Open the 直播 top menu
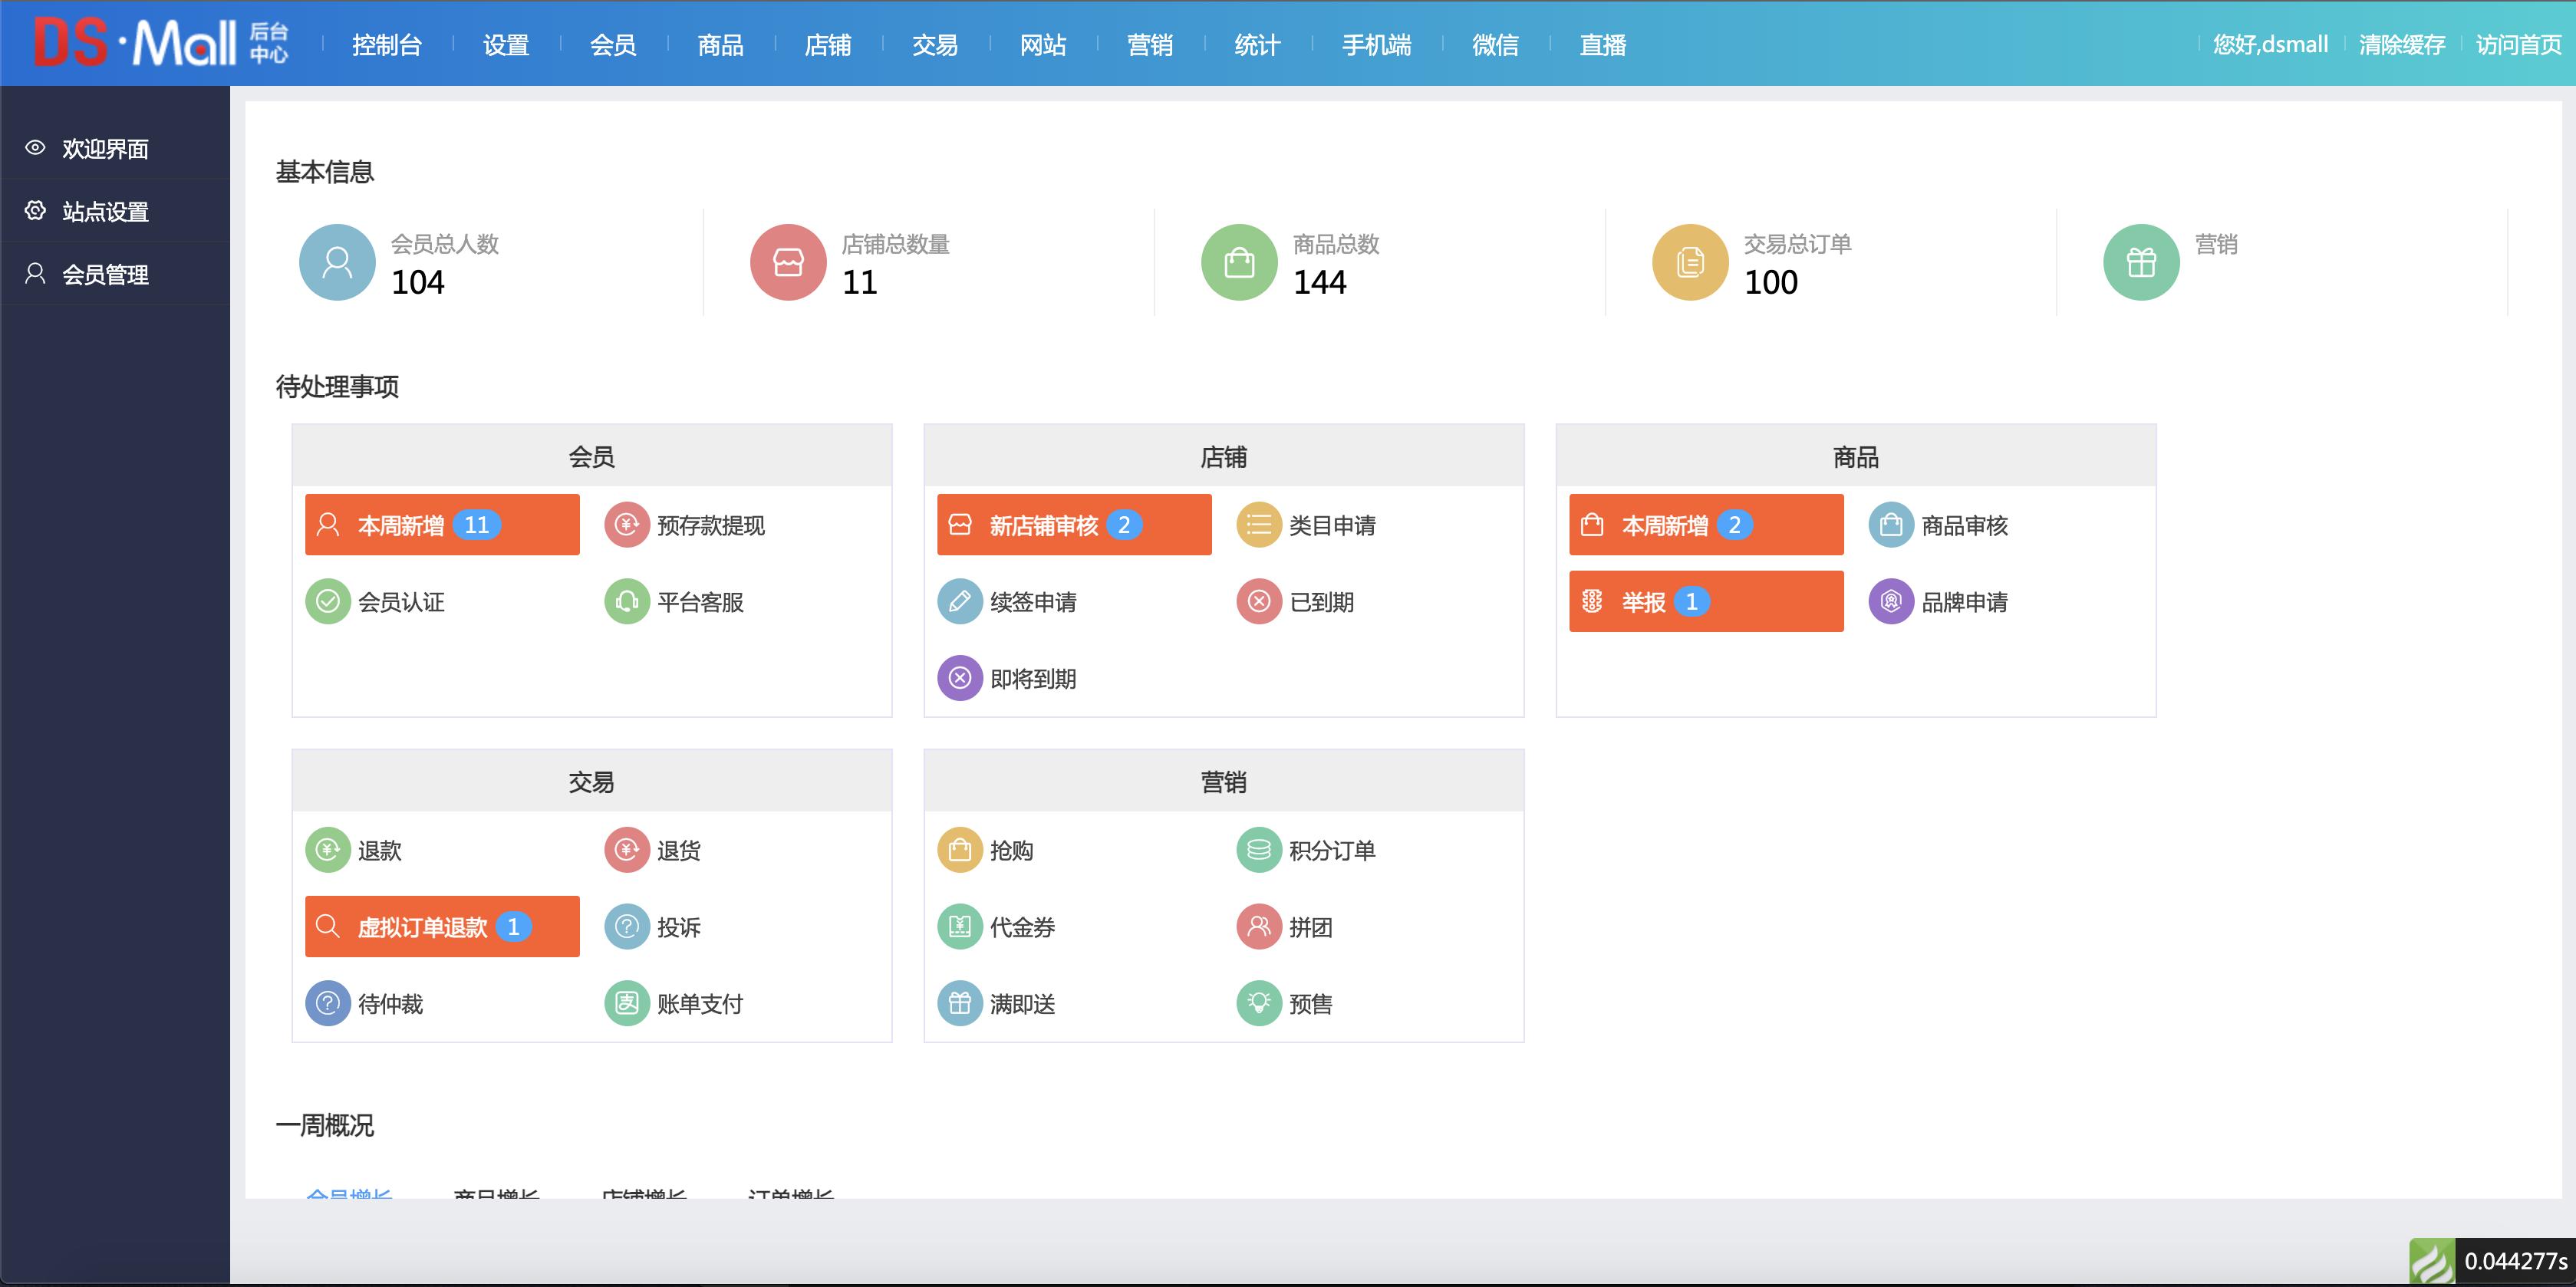2576x1287 pixels. click(x=1602, y=45)
